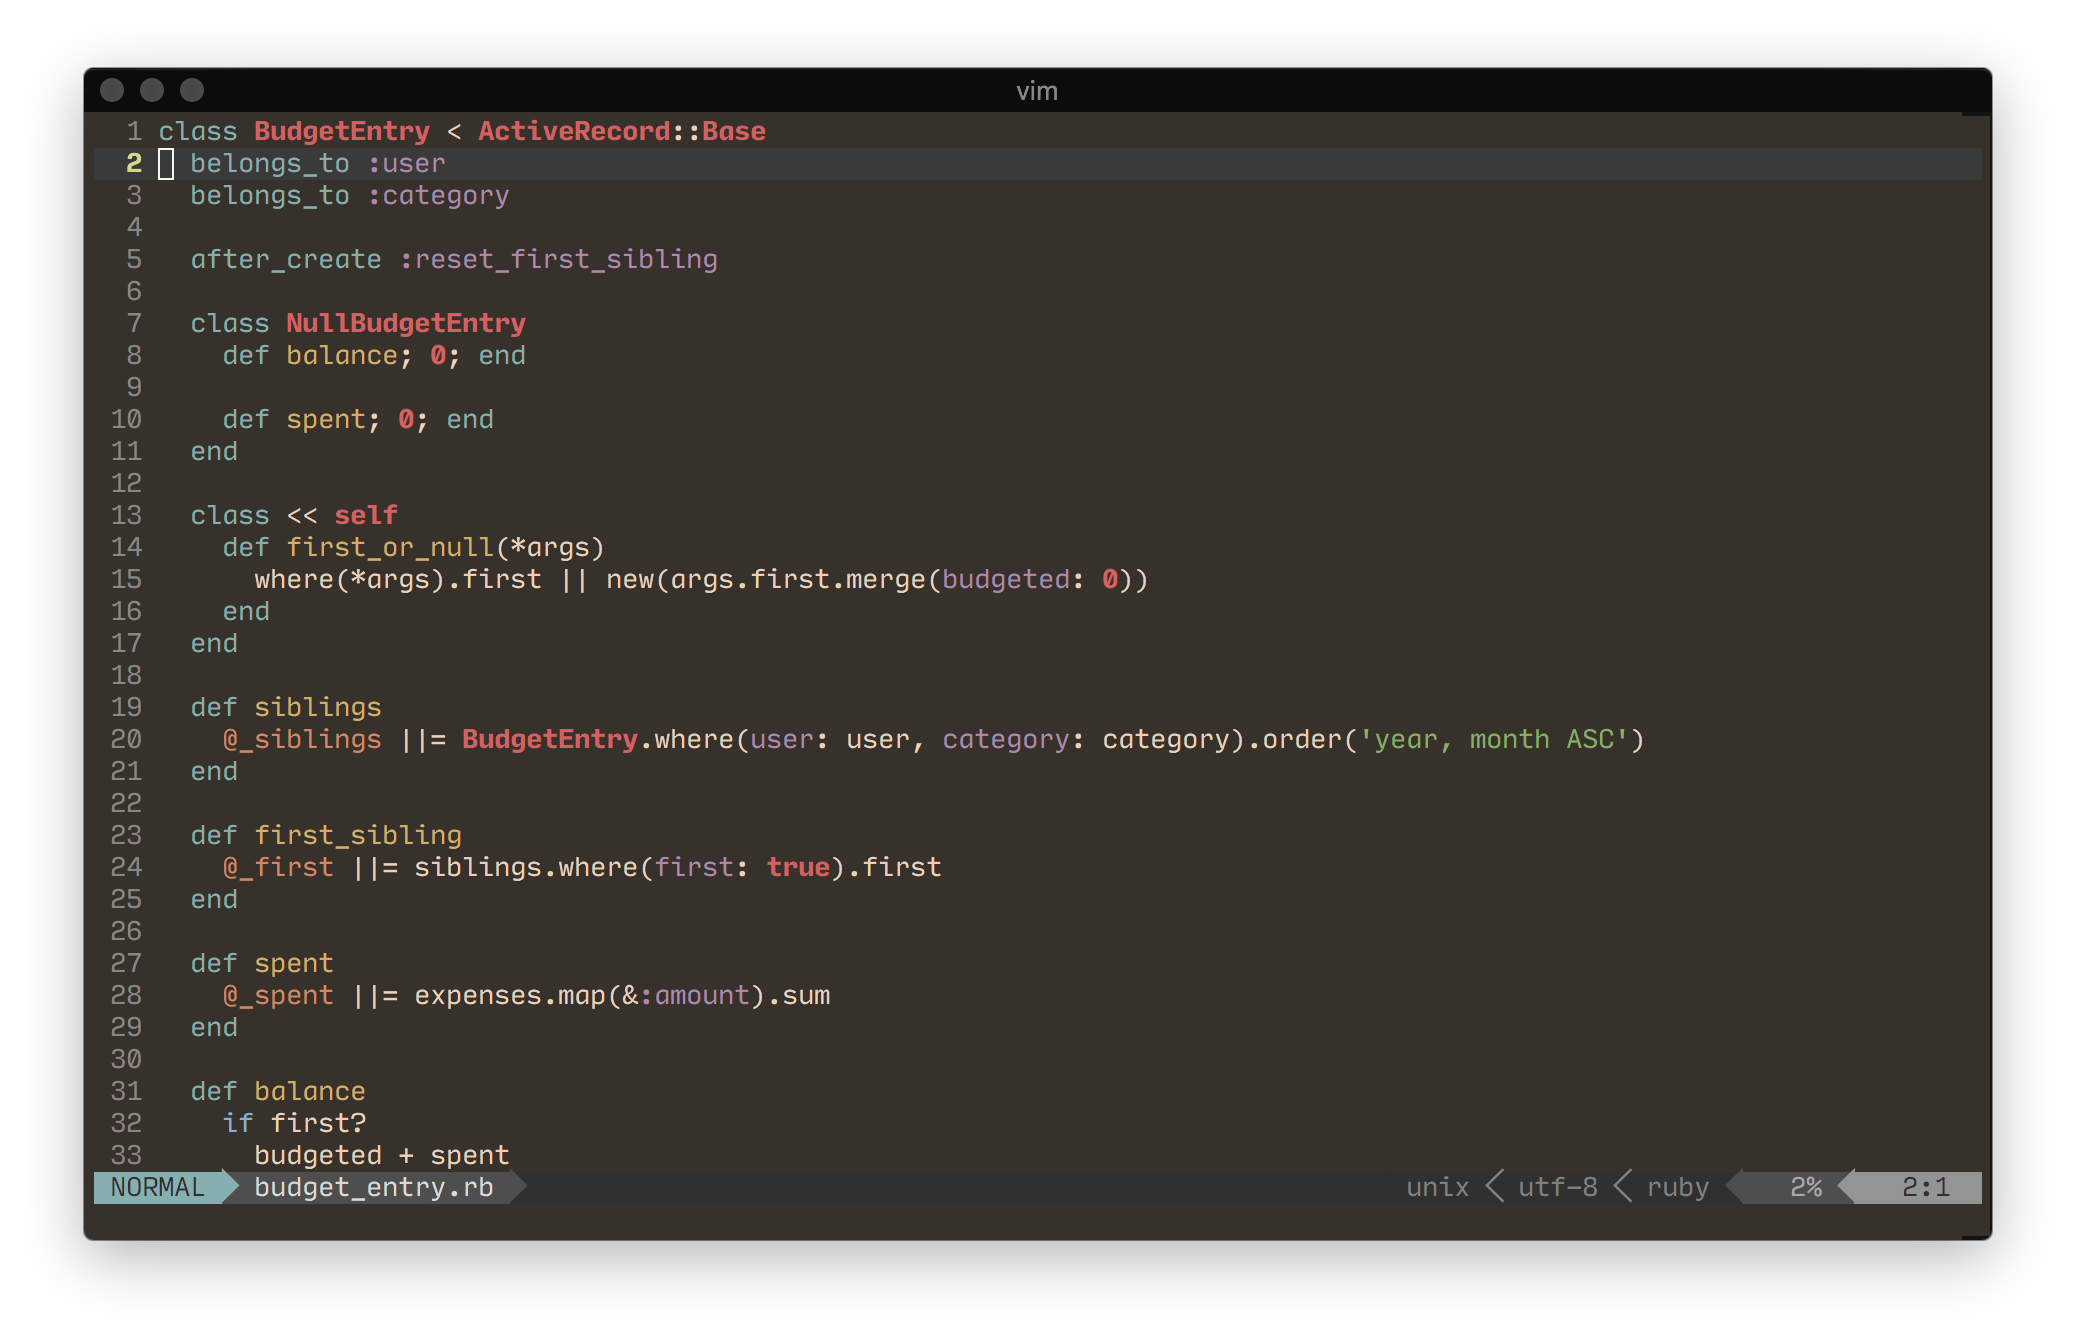
Task: Click the minimize window button
Action: point(152,90)
